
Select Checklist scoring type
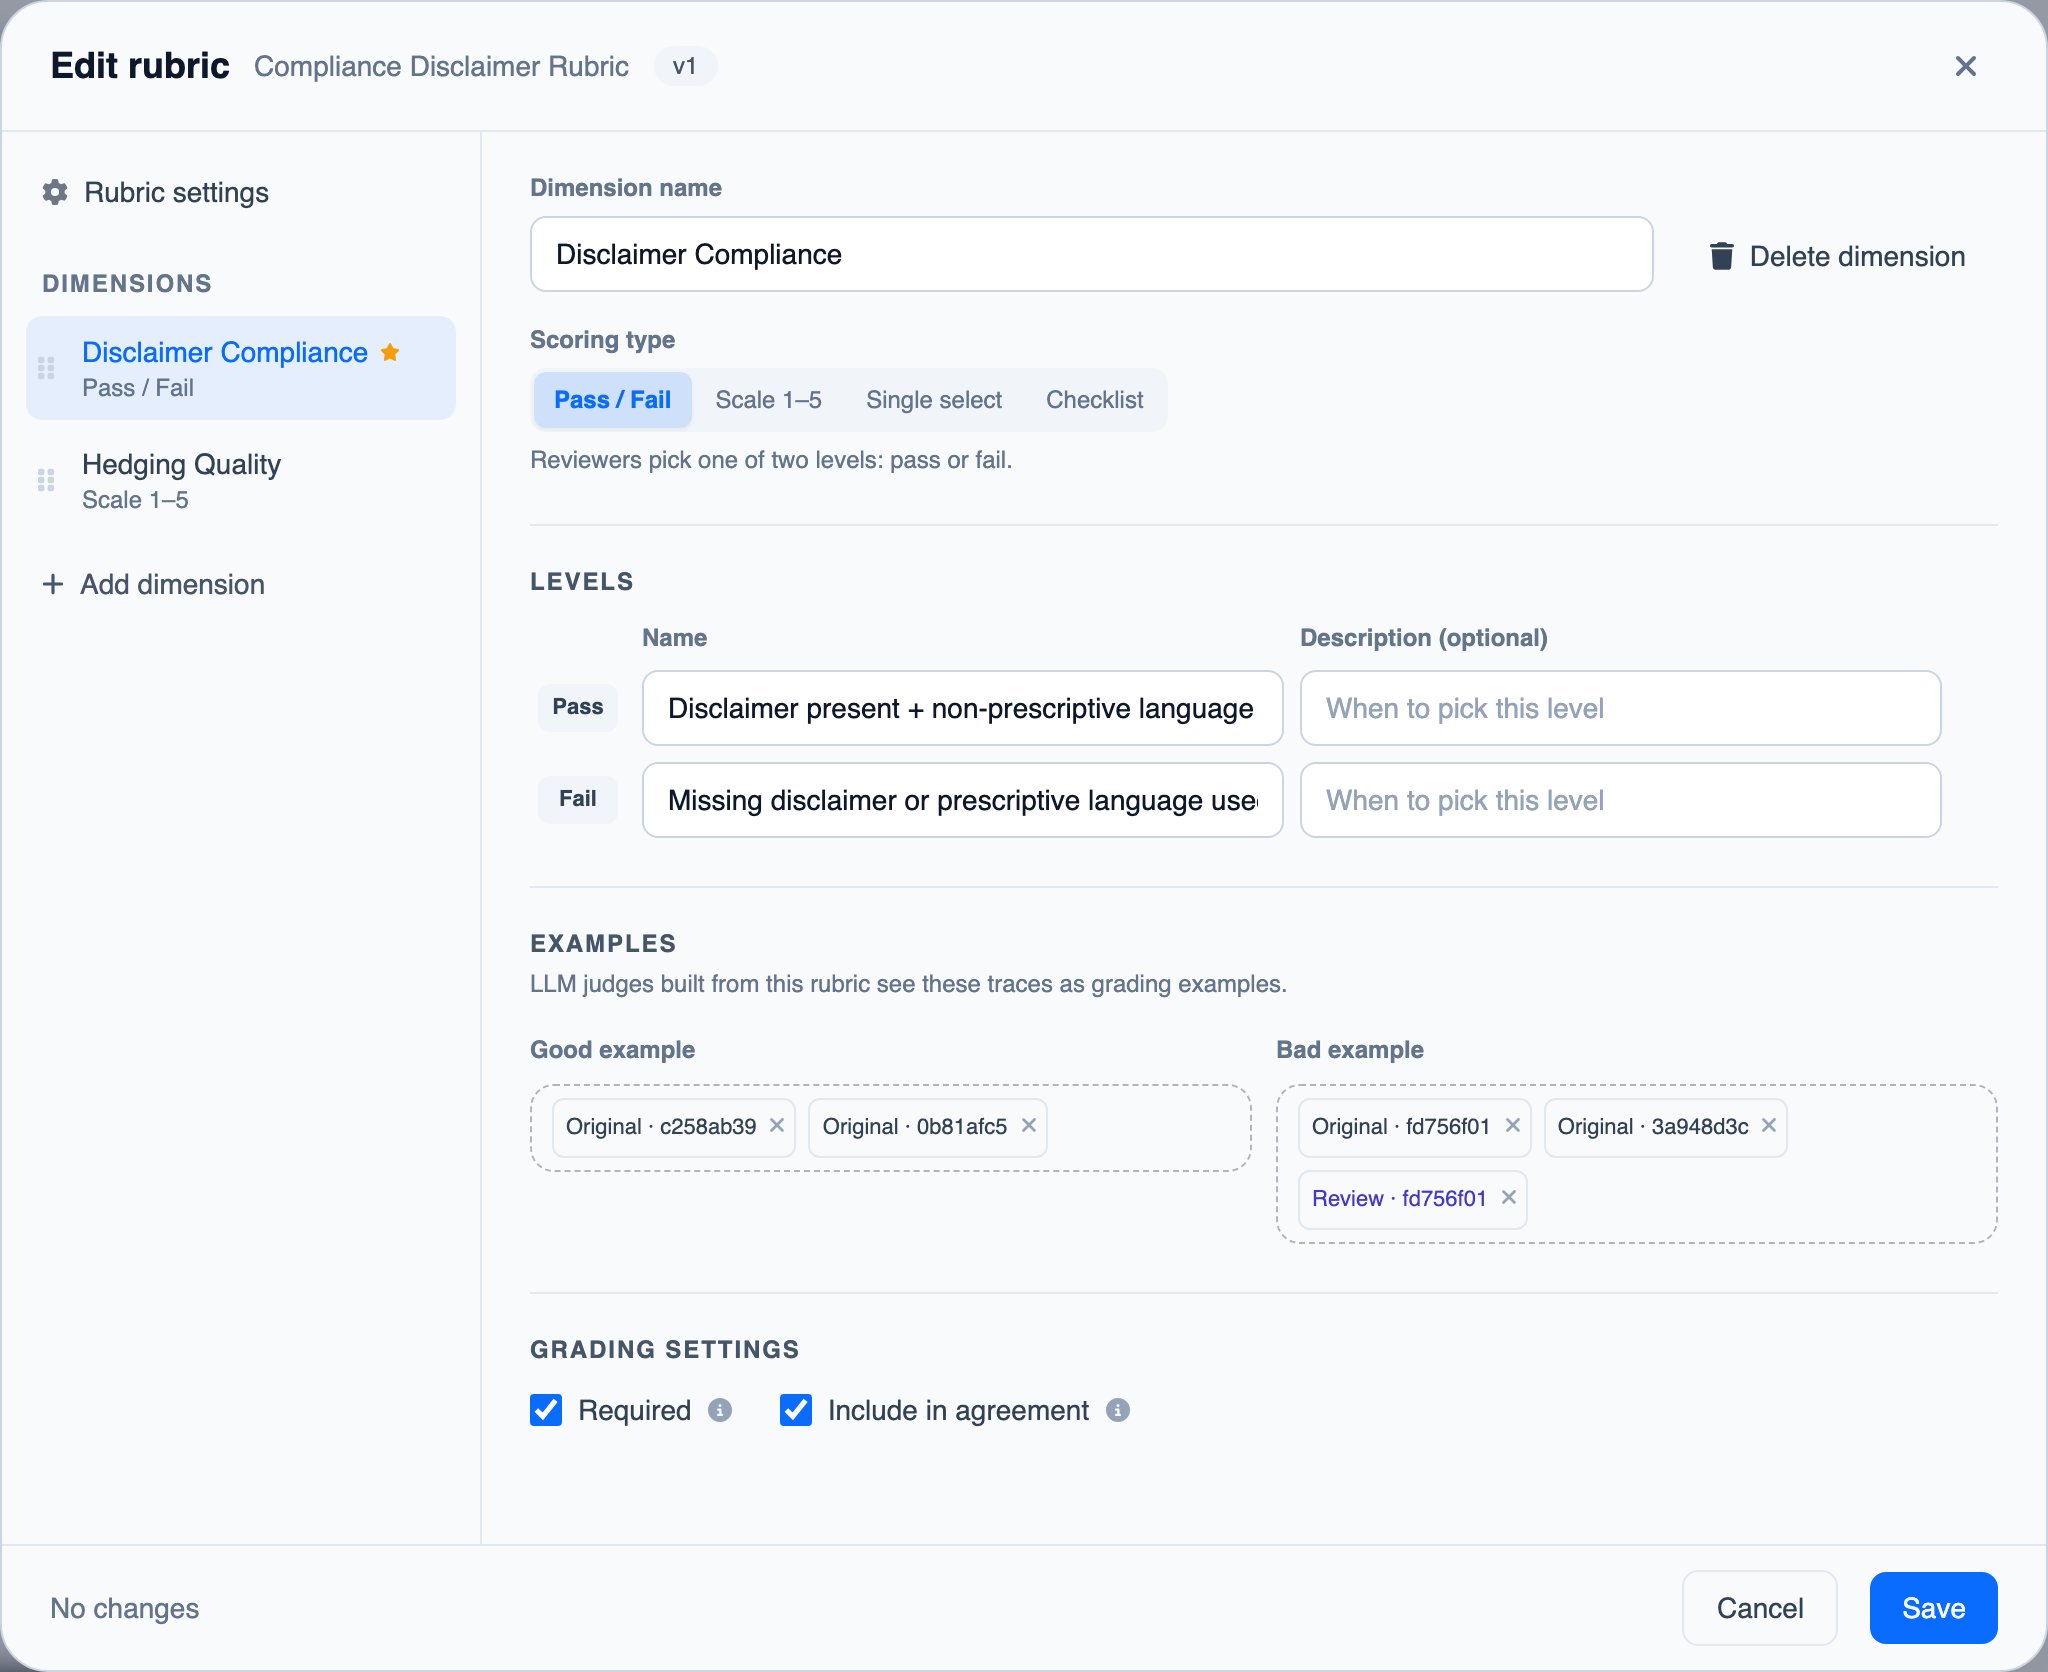point(1094,400)
